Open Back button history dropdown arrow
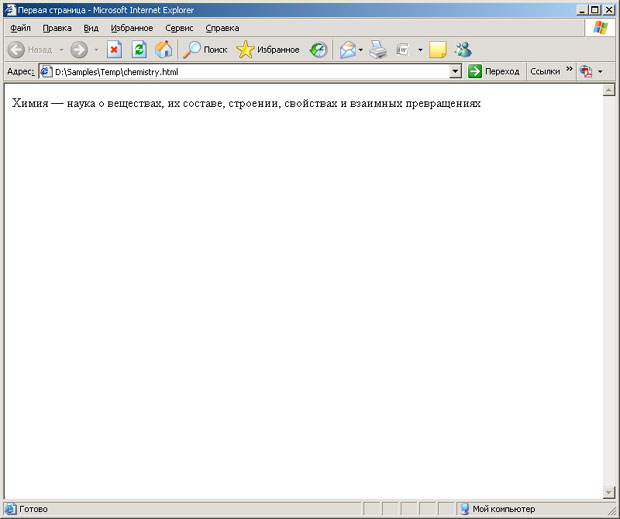The height and width of the screenshot is (519, 620). (x=61, y=50)
